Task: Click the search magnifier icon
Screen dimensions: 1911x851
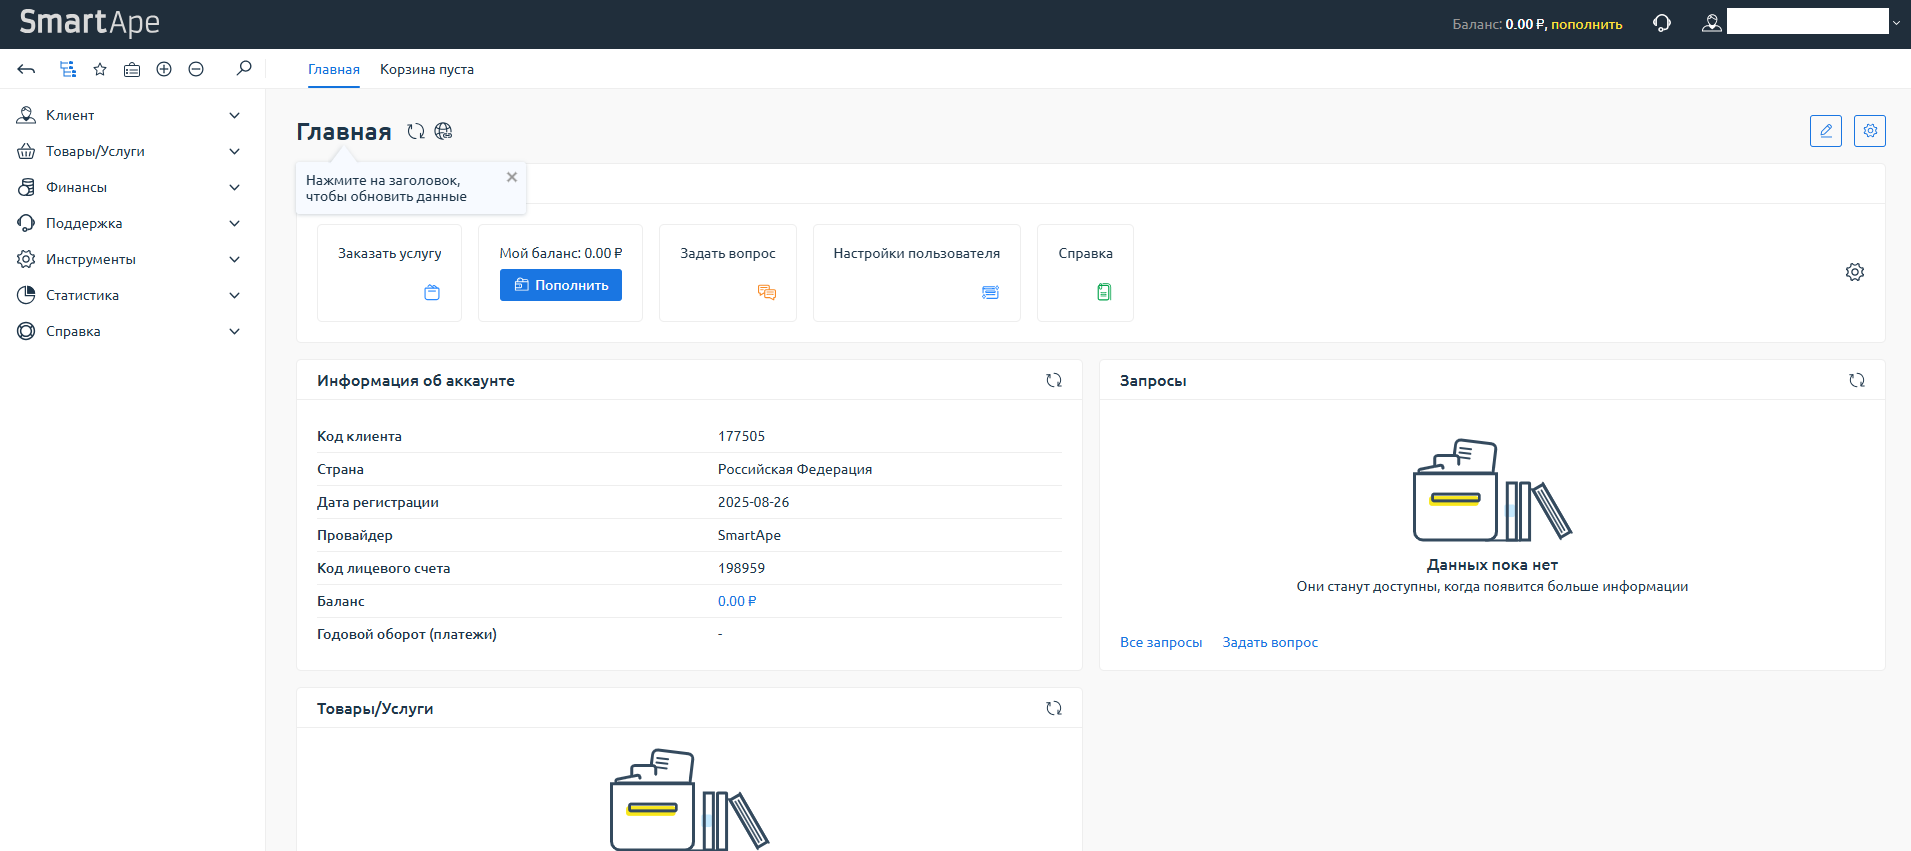Action: (244, 68)
